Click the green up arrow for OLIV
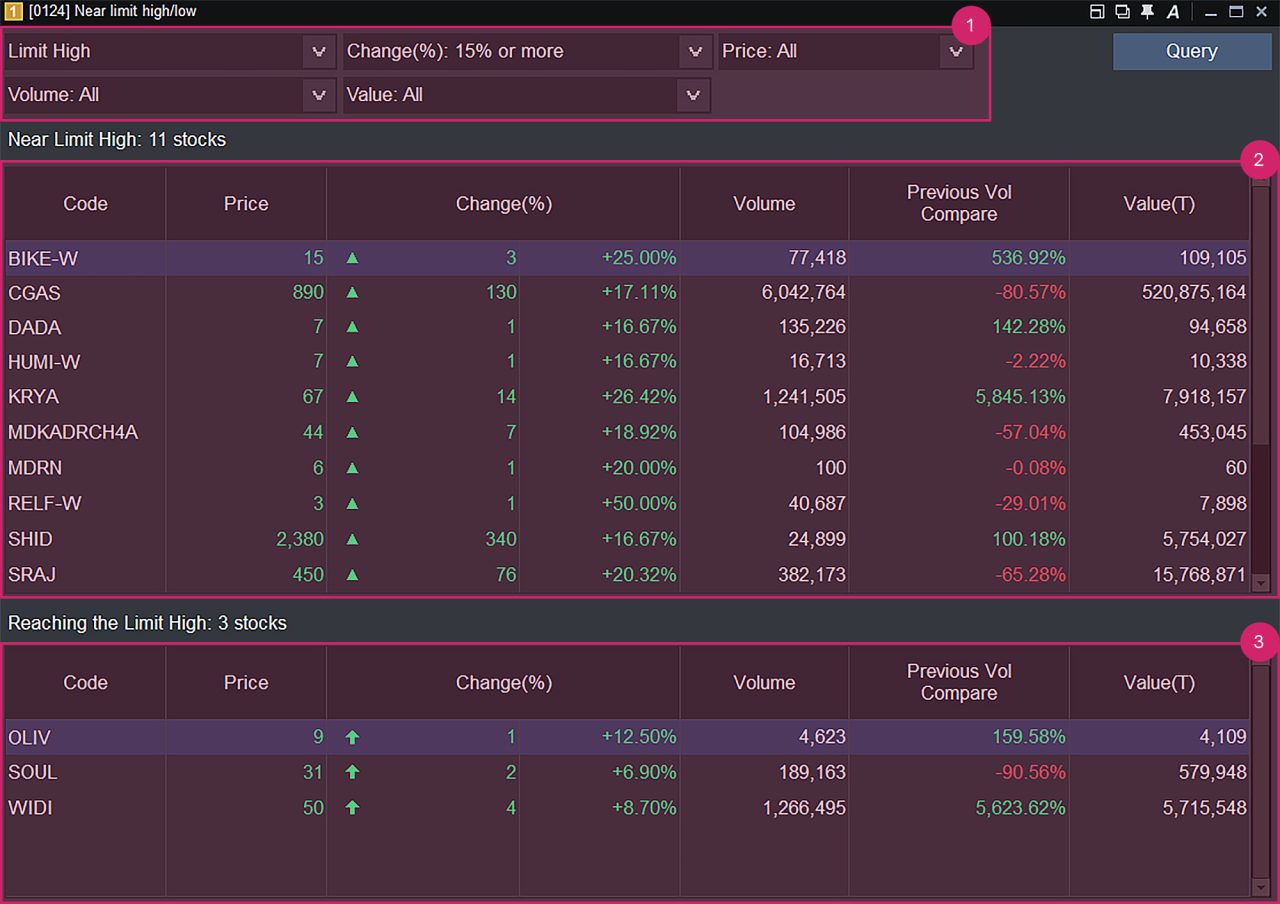 (x=352, y=737)
